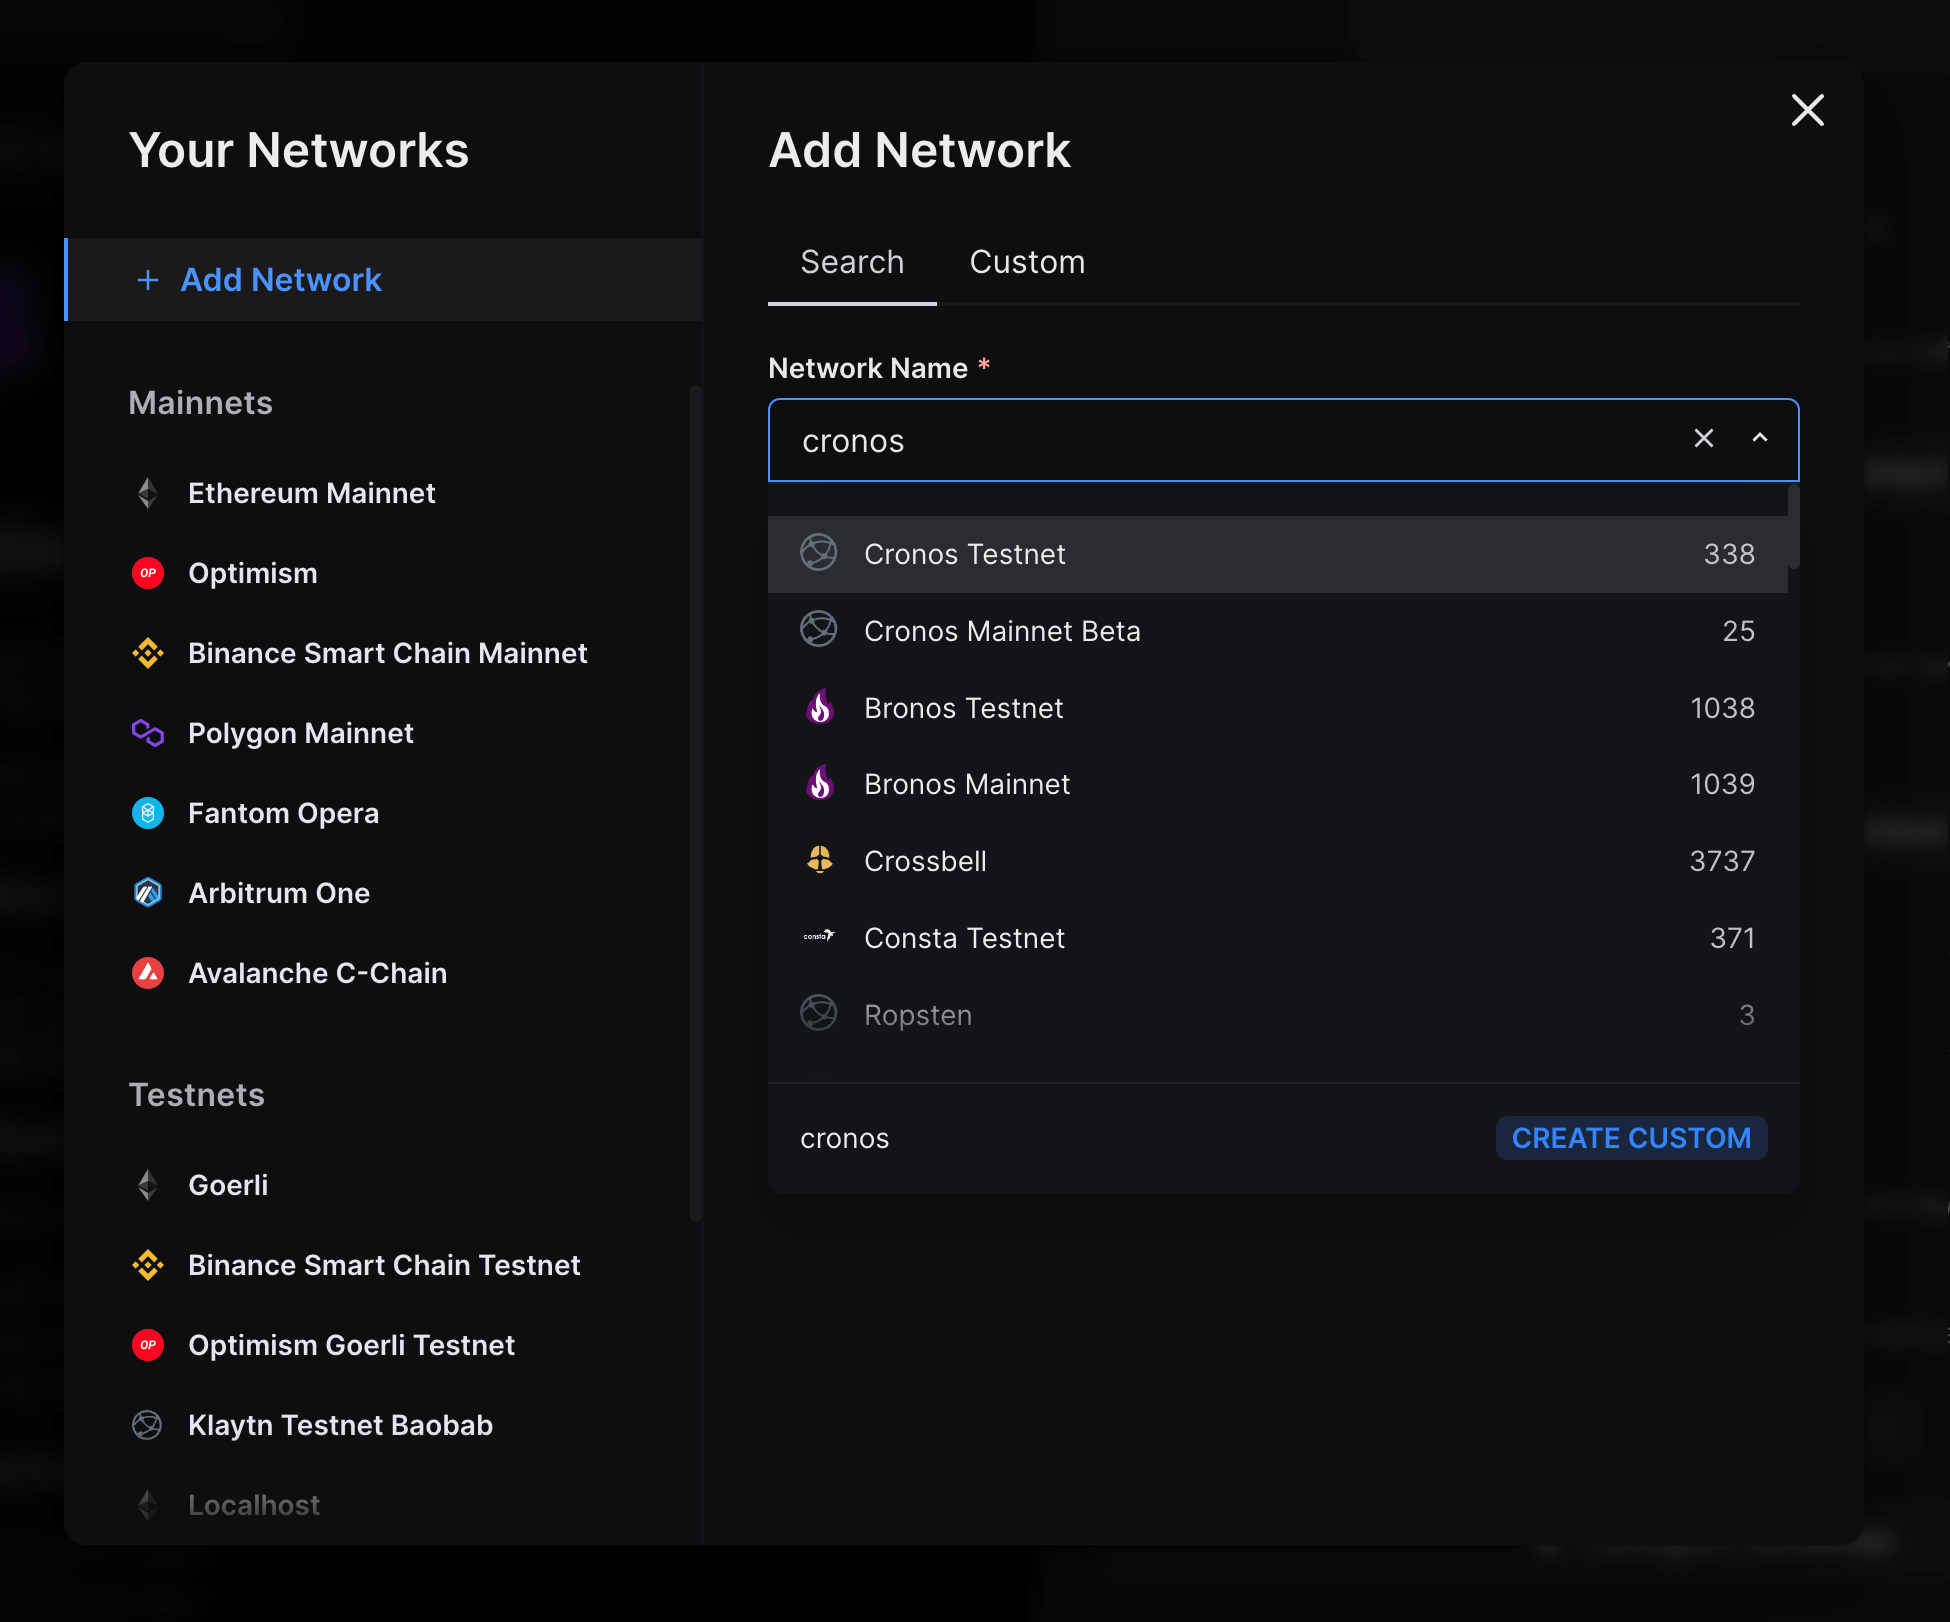Click the Polygon Mainnet purple icon
Viewport: 1950px width, 1622px height.
pyautogui.click(x=148, y=733)
